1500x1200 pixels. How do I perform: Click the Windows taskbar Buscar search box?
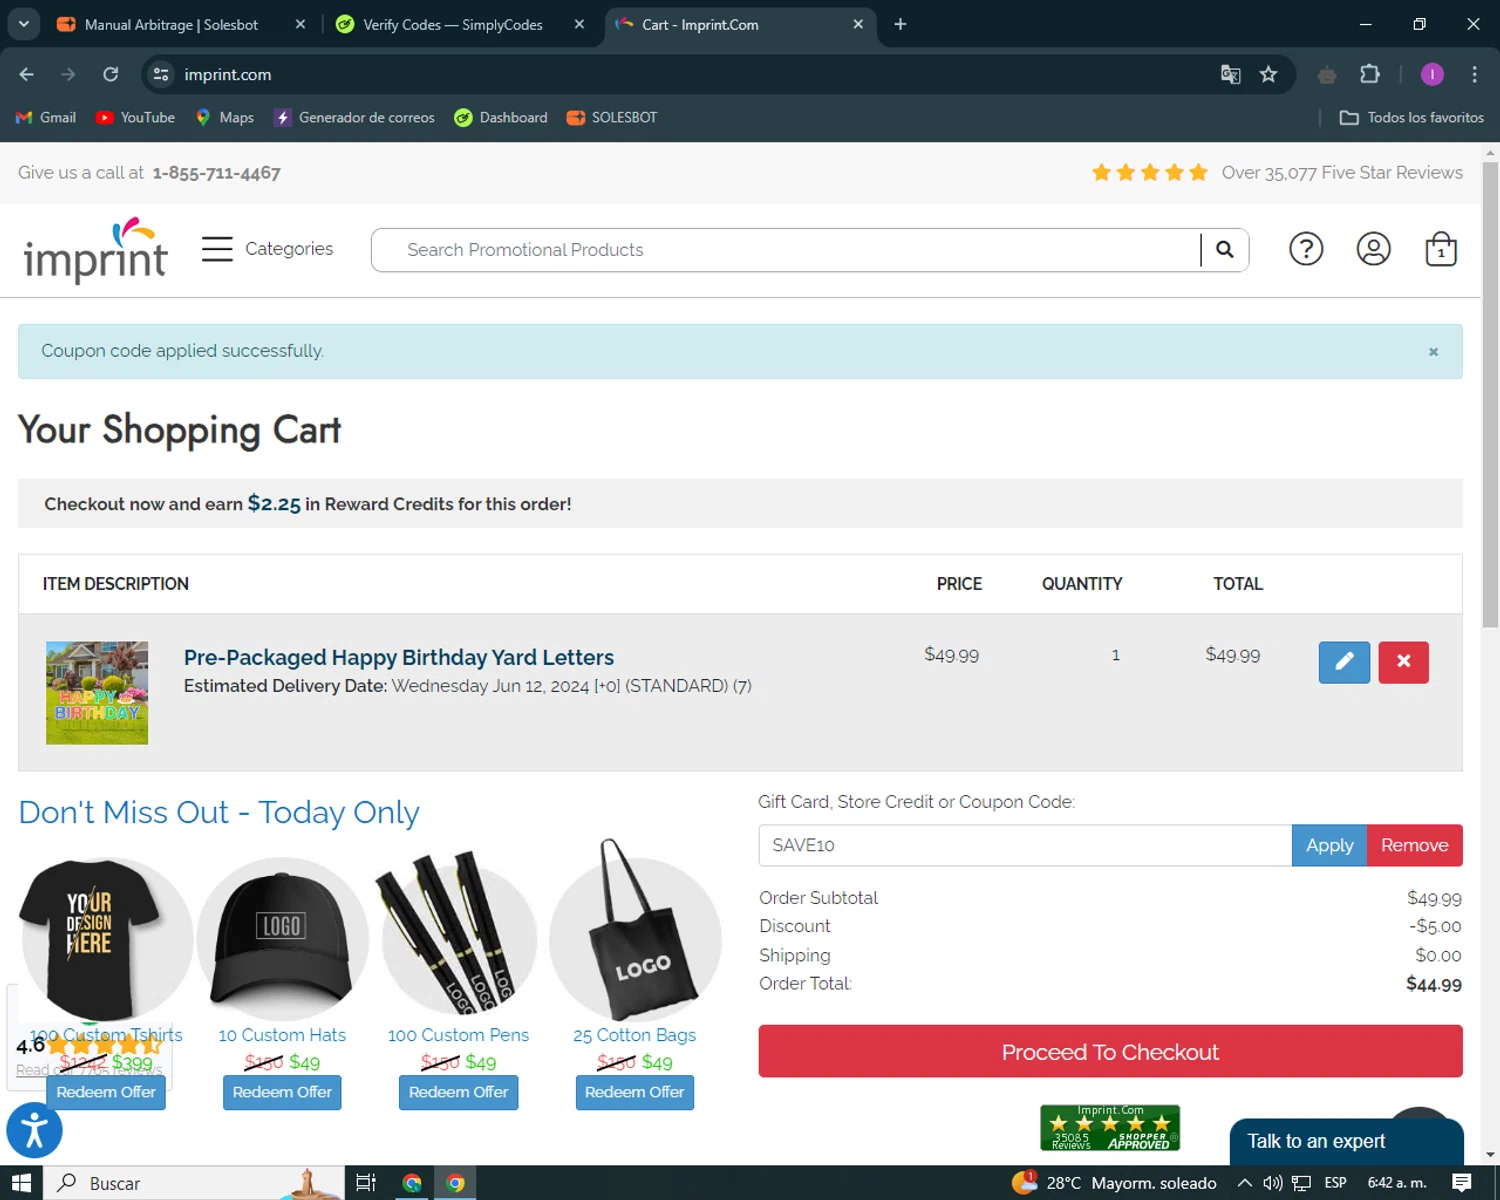coord(195,1183)
